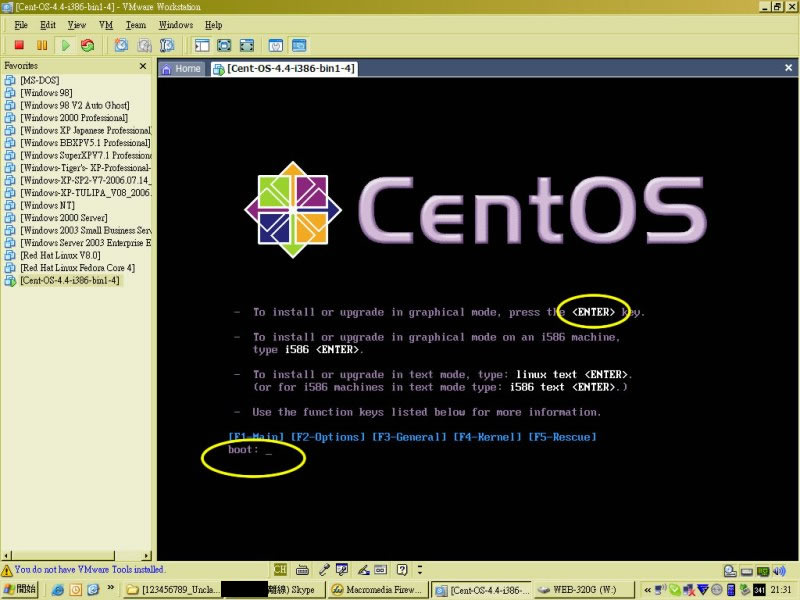Click the Quick Switch mode toolbar icon

224,45
